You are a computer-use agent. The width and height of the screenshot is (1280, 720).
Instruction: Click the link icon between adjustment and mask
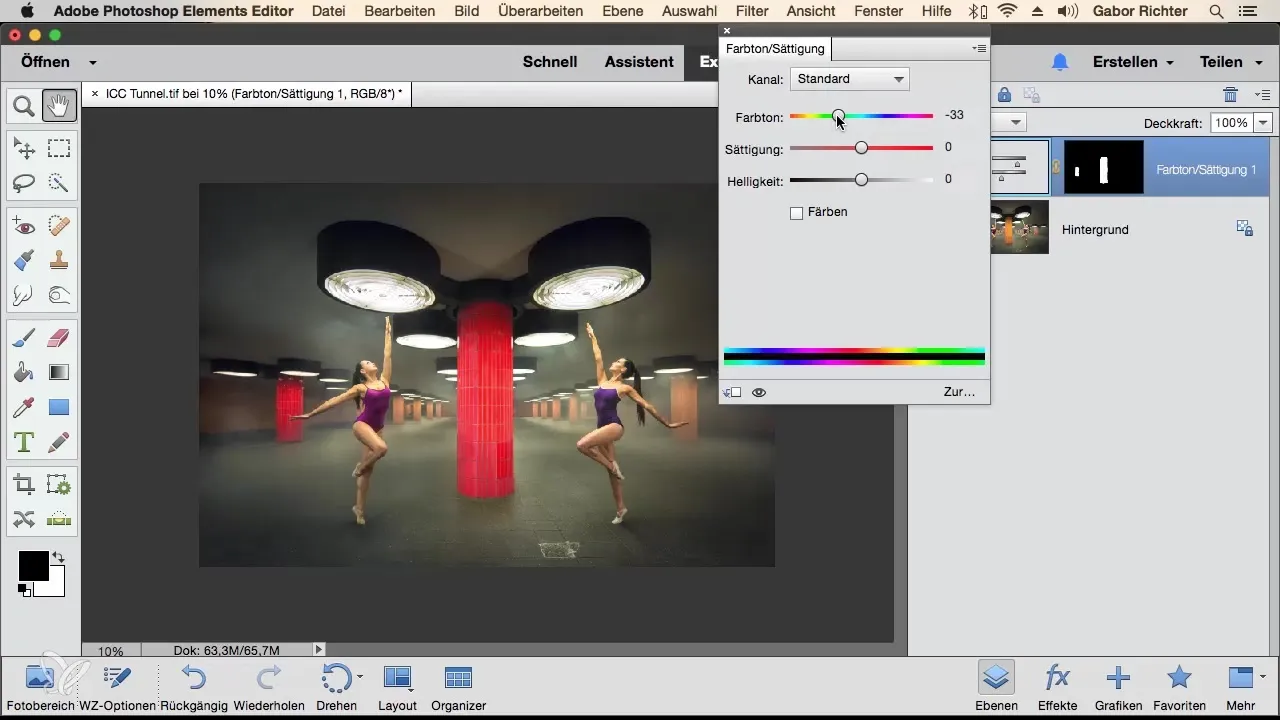1056,167
